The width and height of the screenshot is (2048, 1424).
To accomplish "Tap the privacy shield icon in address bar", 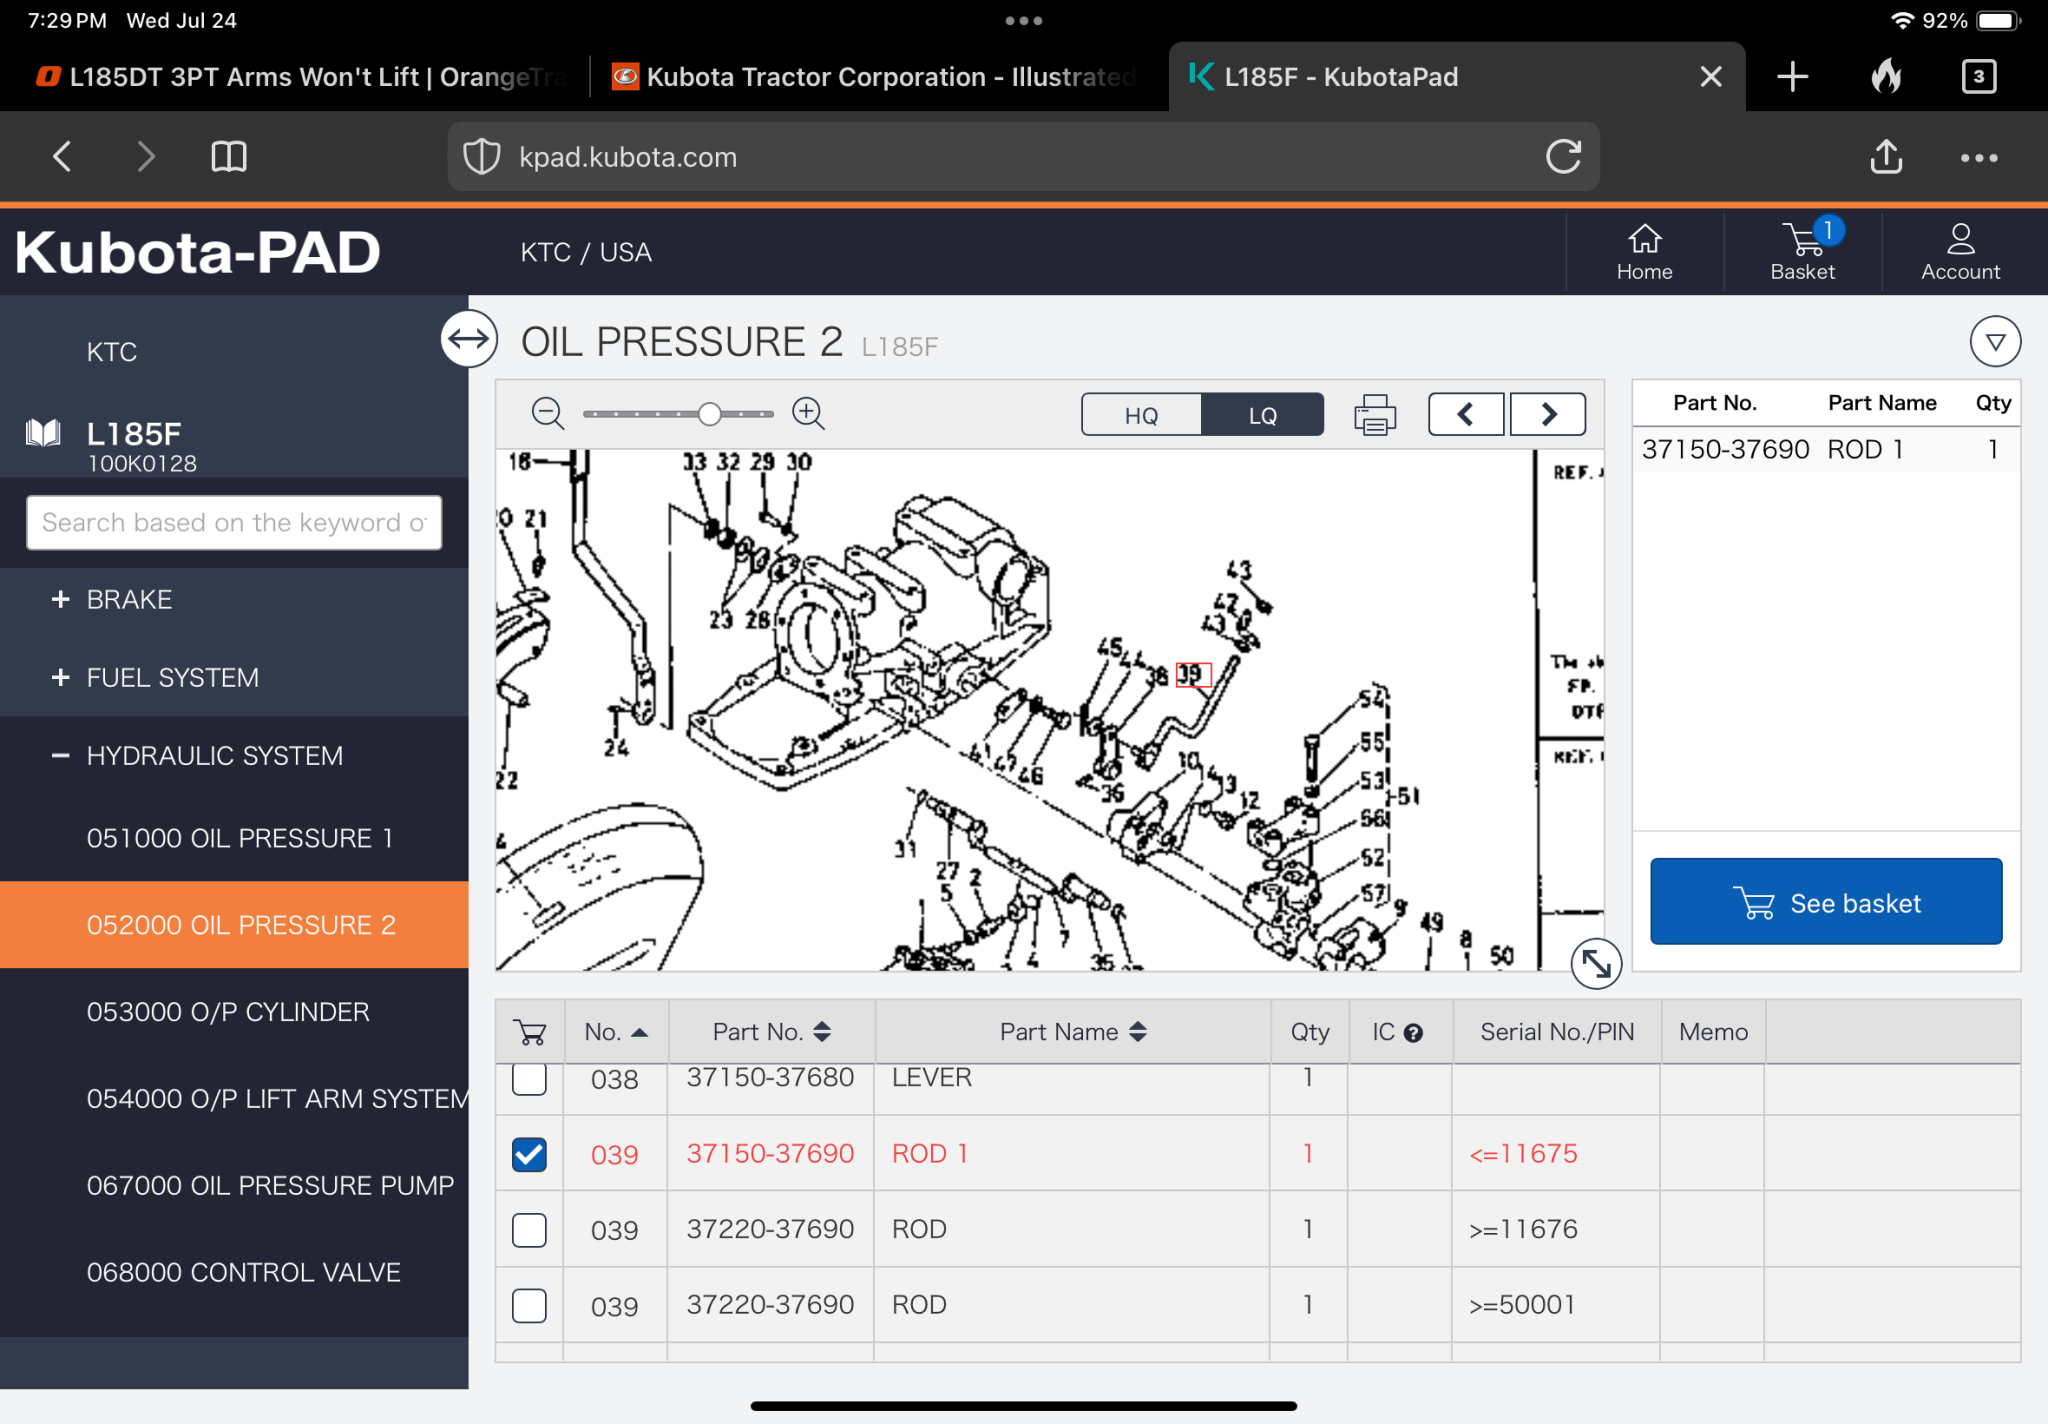I will 482,157.
